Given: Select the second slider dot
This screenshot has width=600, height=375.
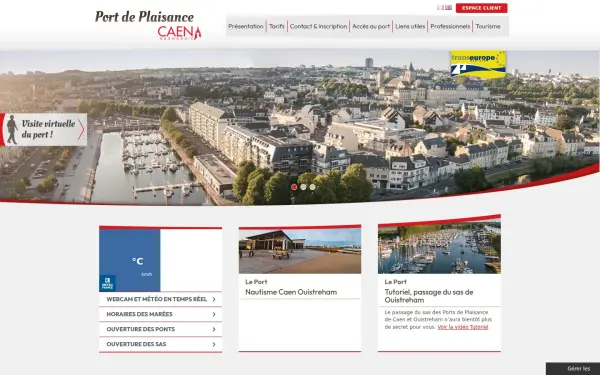Looking at the screenshot, I should [303, 187].
